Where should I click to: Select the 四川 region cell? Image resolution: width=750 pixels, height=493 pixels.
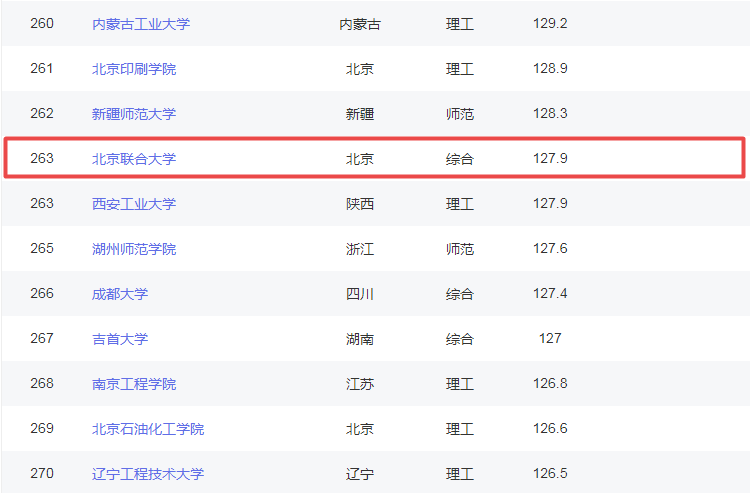pyautogui.click(x=360, y=294)
